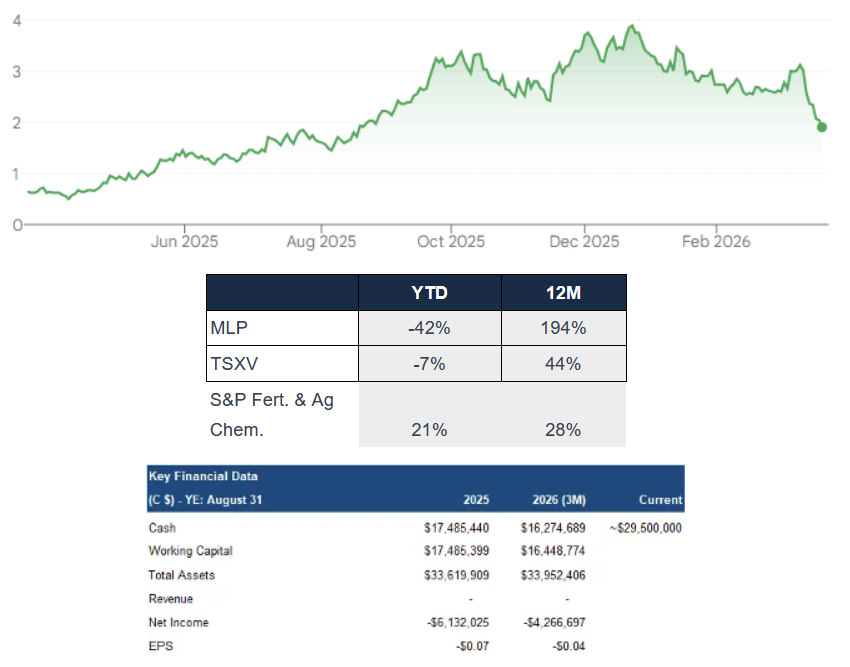This screenshot has width=850, height=667.
Task: Click the Feb 2026 axis label
Action: (x=717, y=241)
